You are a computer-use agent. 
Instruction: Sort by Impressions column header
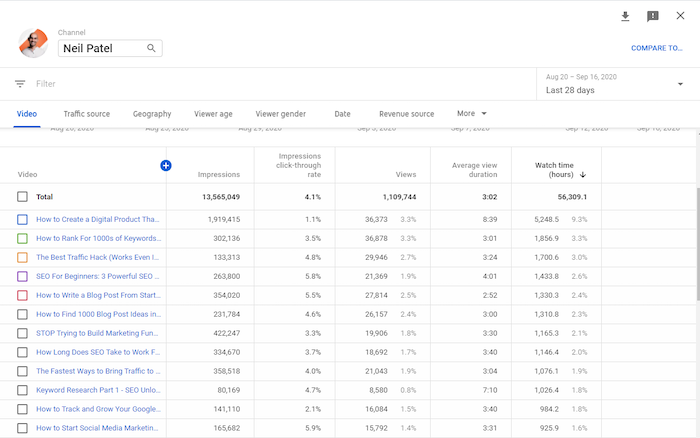[219, 175]
